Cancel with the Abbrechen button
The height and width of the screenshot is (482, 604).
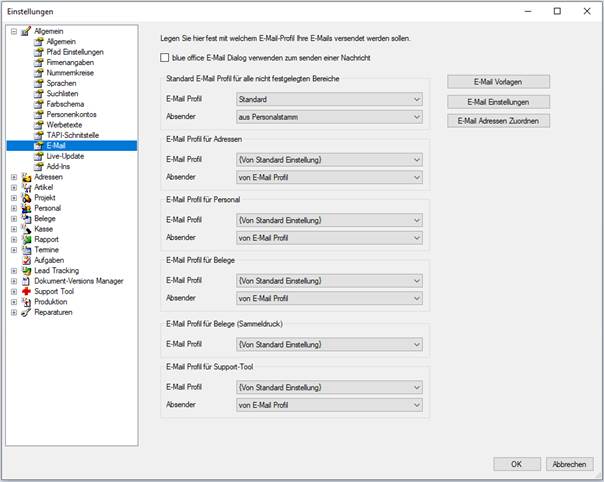[x=570, y=464]
